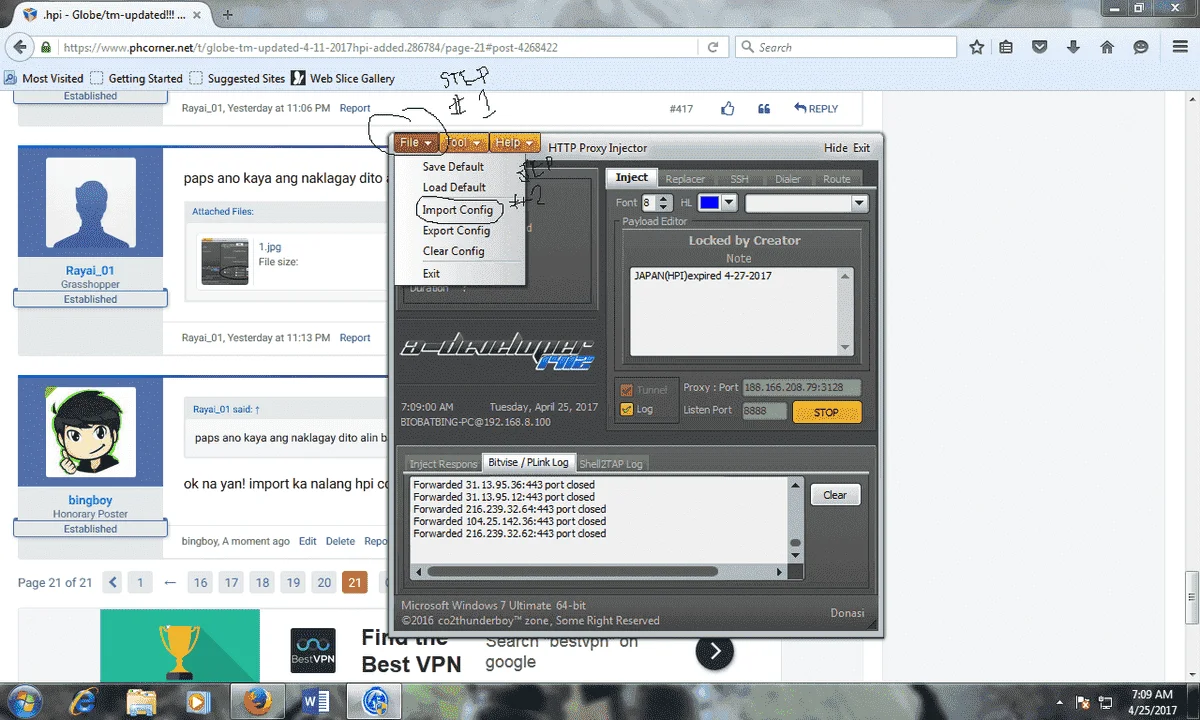Click the HL blue color swatch
1200x720 pixels.
click(x=709, y=203)
